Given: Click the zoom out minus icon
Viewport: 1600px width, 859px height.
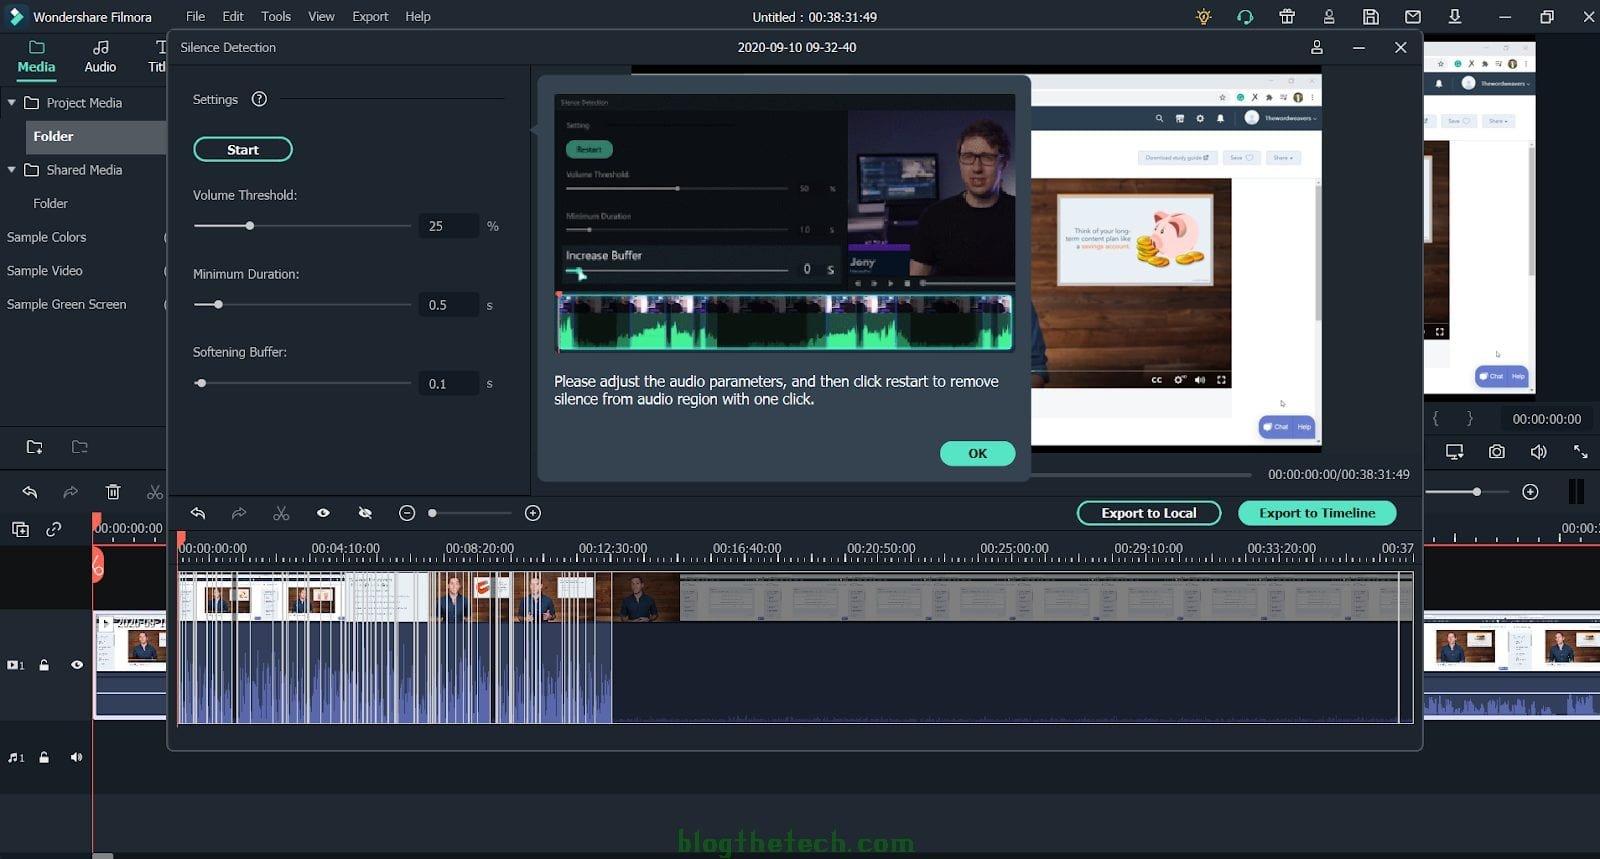Looking at the screenshot, I should coord(407,513).
